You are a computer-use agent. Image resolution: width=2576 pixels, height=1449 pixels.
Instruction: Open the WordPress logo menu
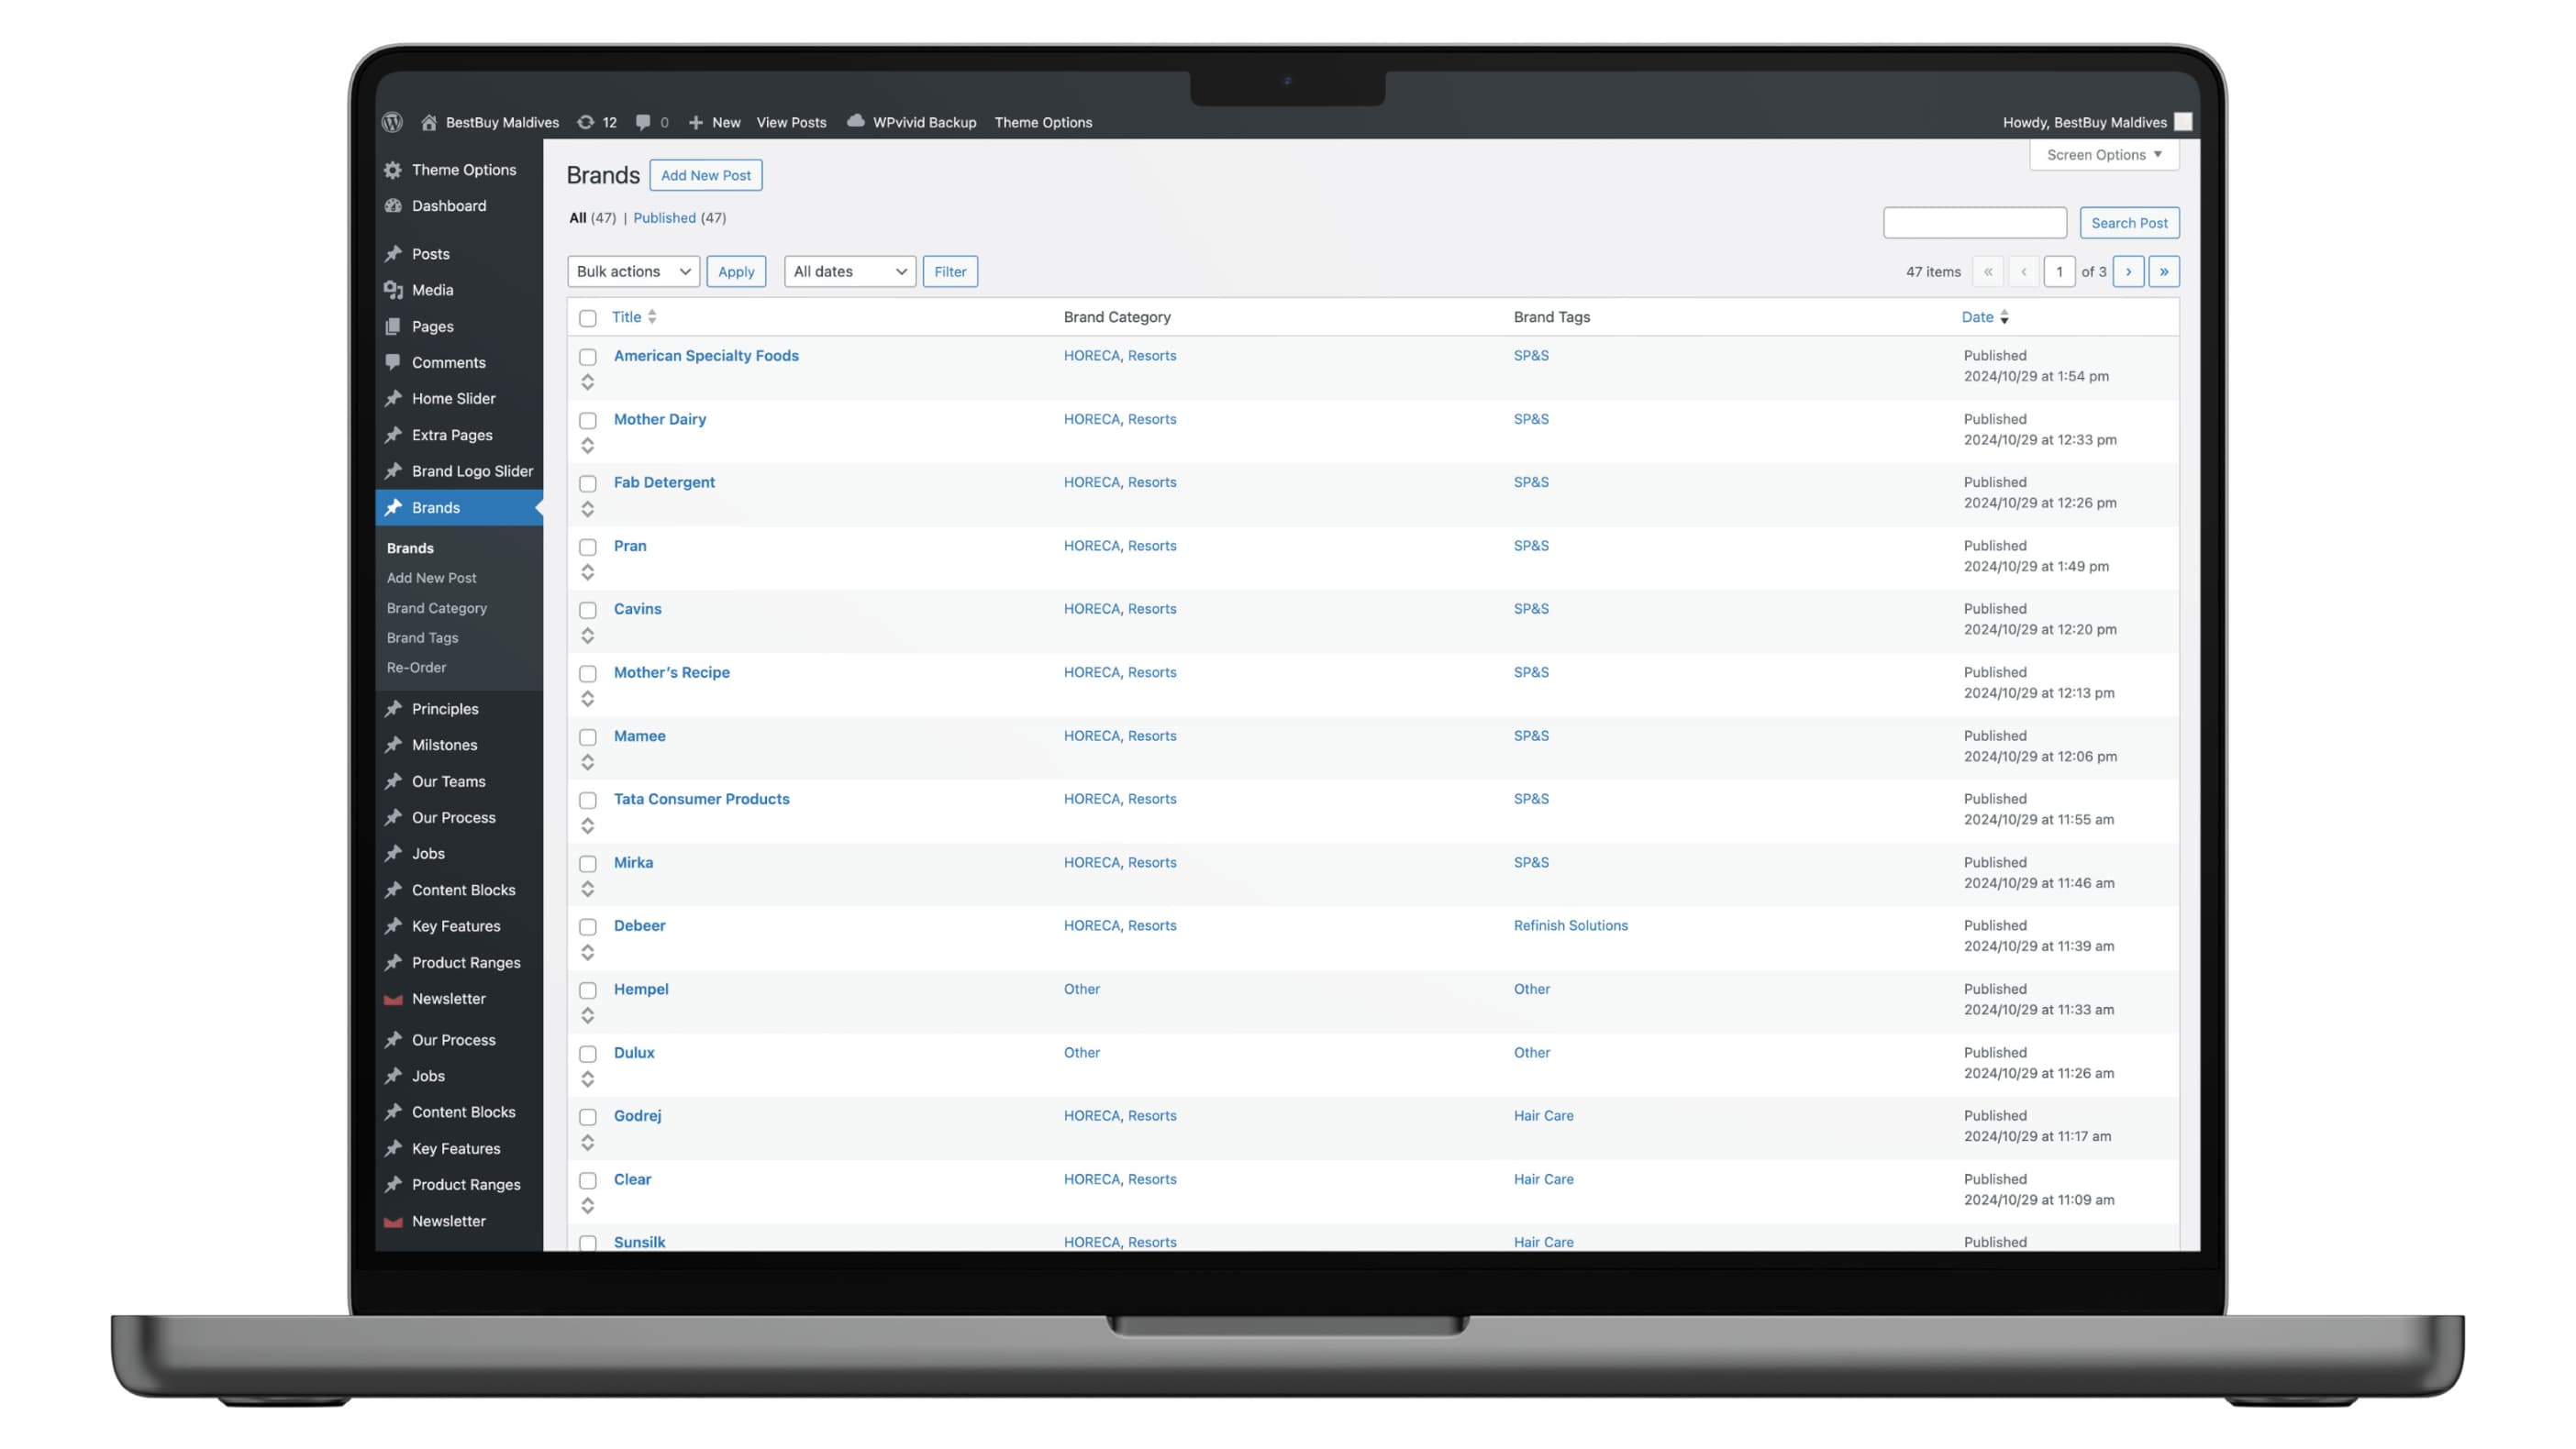coord(392,122)
